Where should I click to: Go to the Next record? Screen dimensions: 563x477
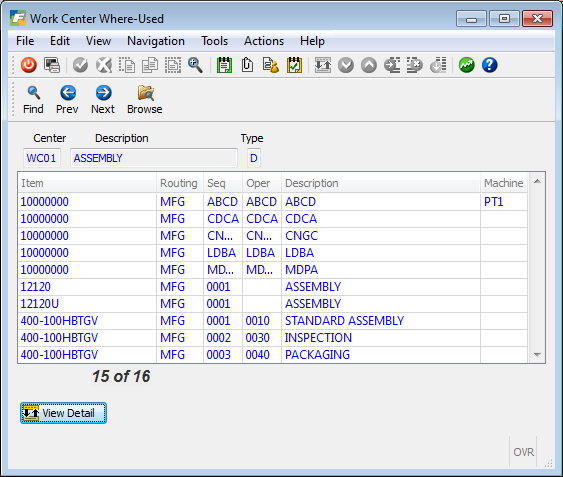pos(103,100)
